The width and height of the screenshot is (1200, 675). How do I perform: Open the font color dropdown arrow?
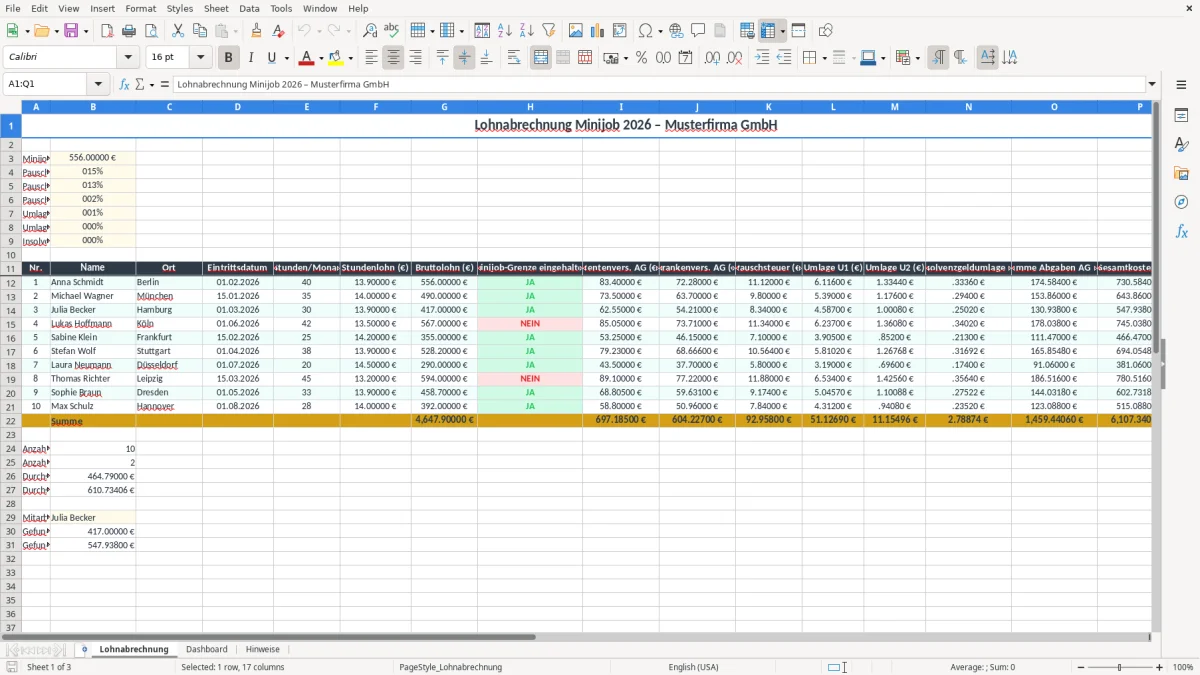point(320,58)
